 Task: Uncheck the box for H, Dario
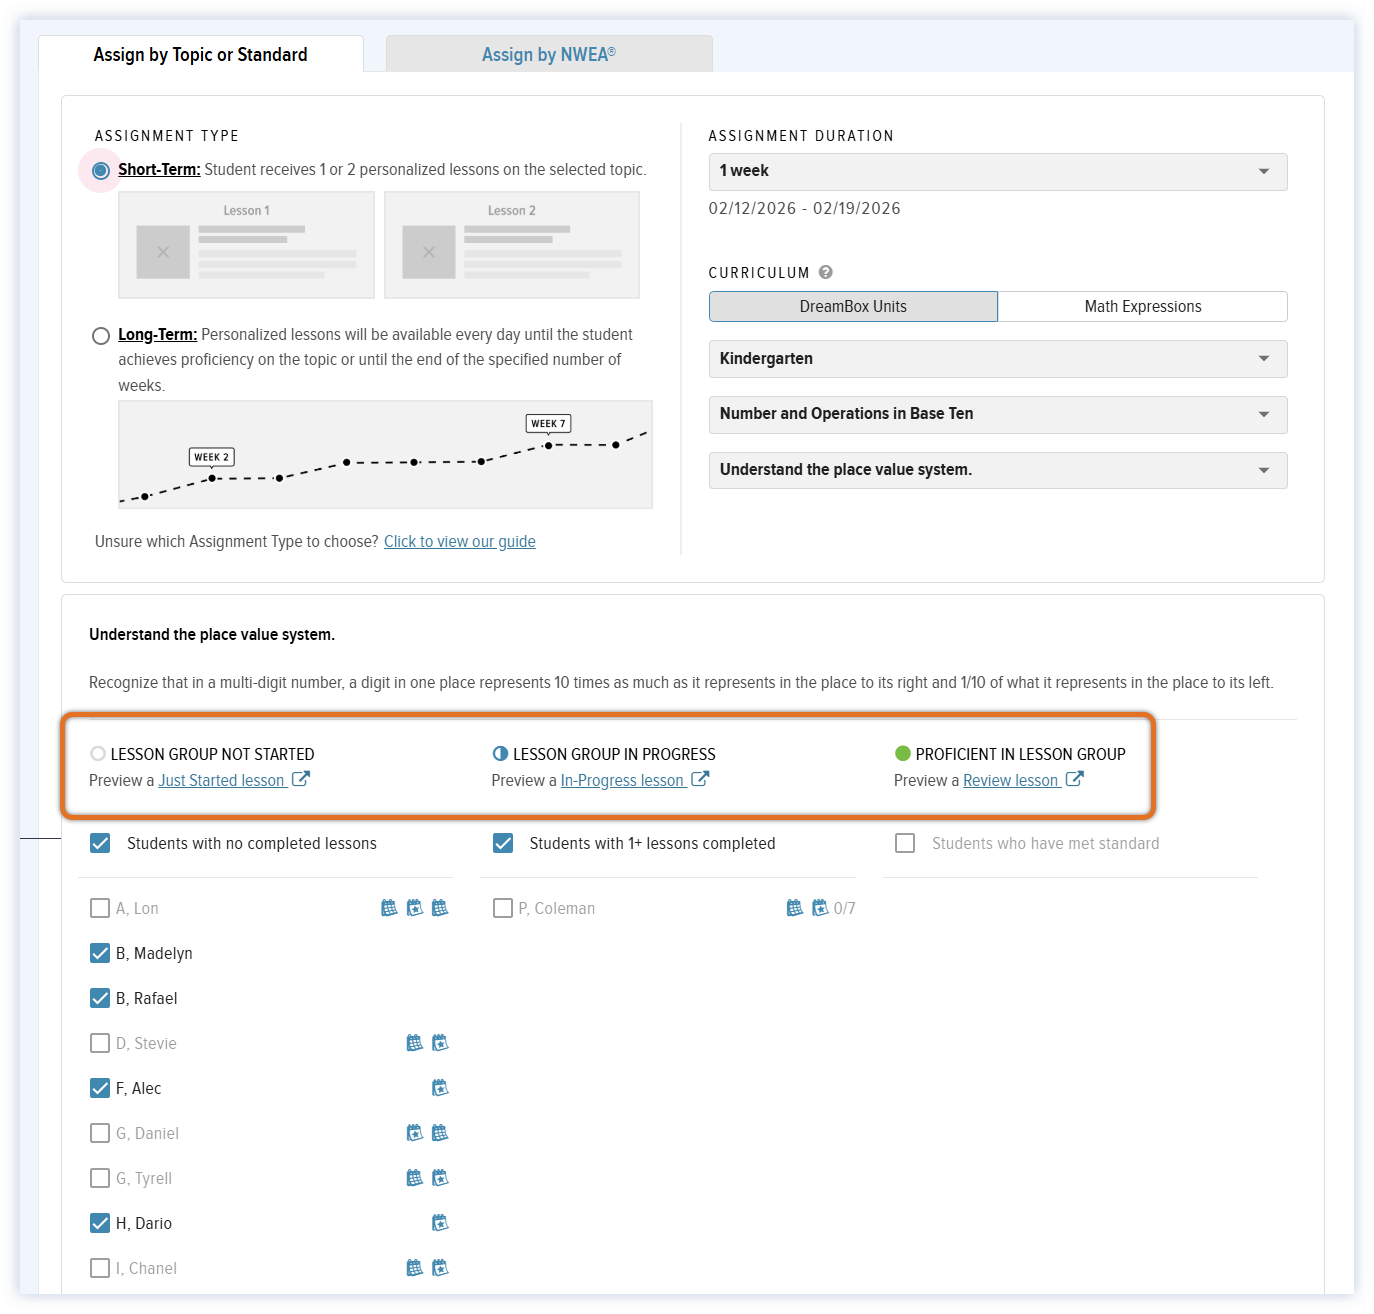(x=100, y=1223)
